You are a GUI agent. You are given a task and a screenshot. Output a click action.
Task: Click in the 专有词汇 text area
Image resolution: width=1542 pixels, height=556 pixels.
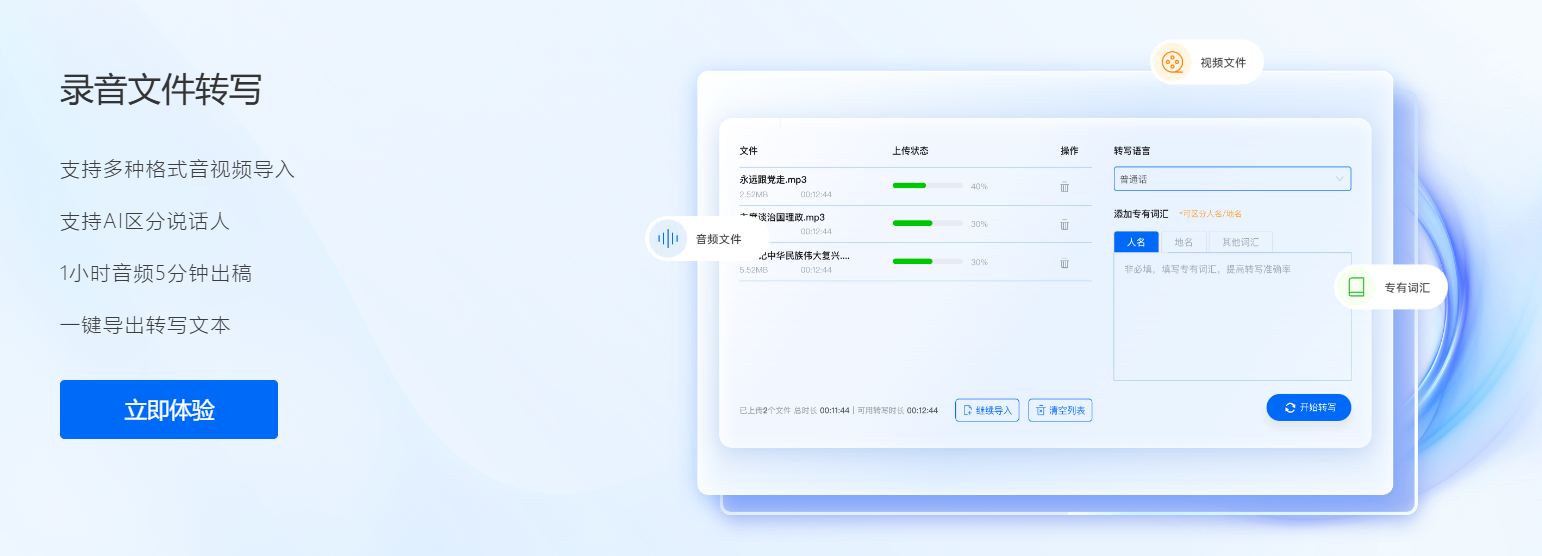[1232, 316]
